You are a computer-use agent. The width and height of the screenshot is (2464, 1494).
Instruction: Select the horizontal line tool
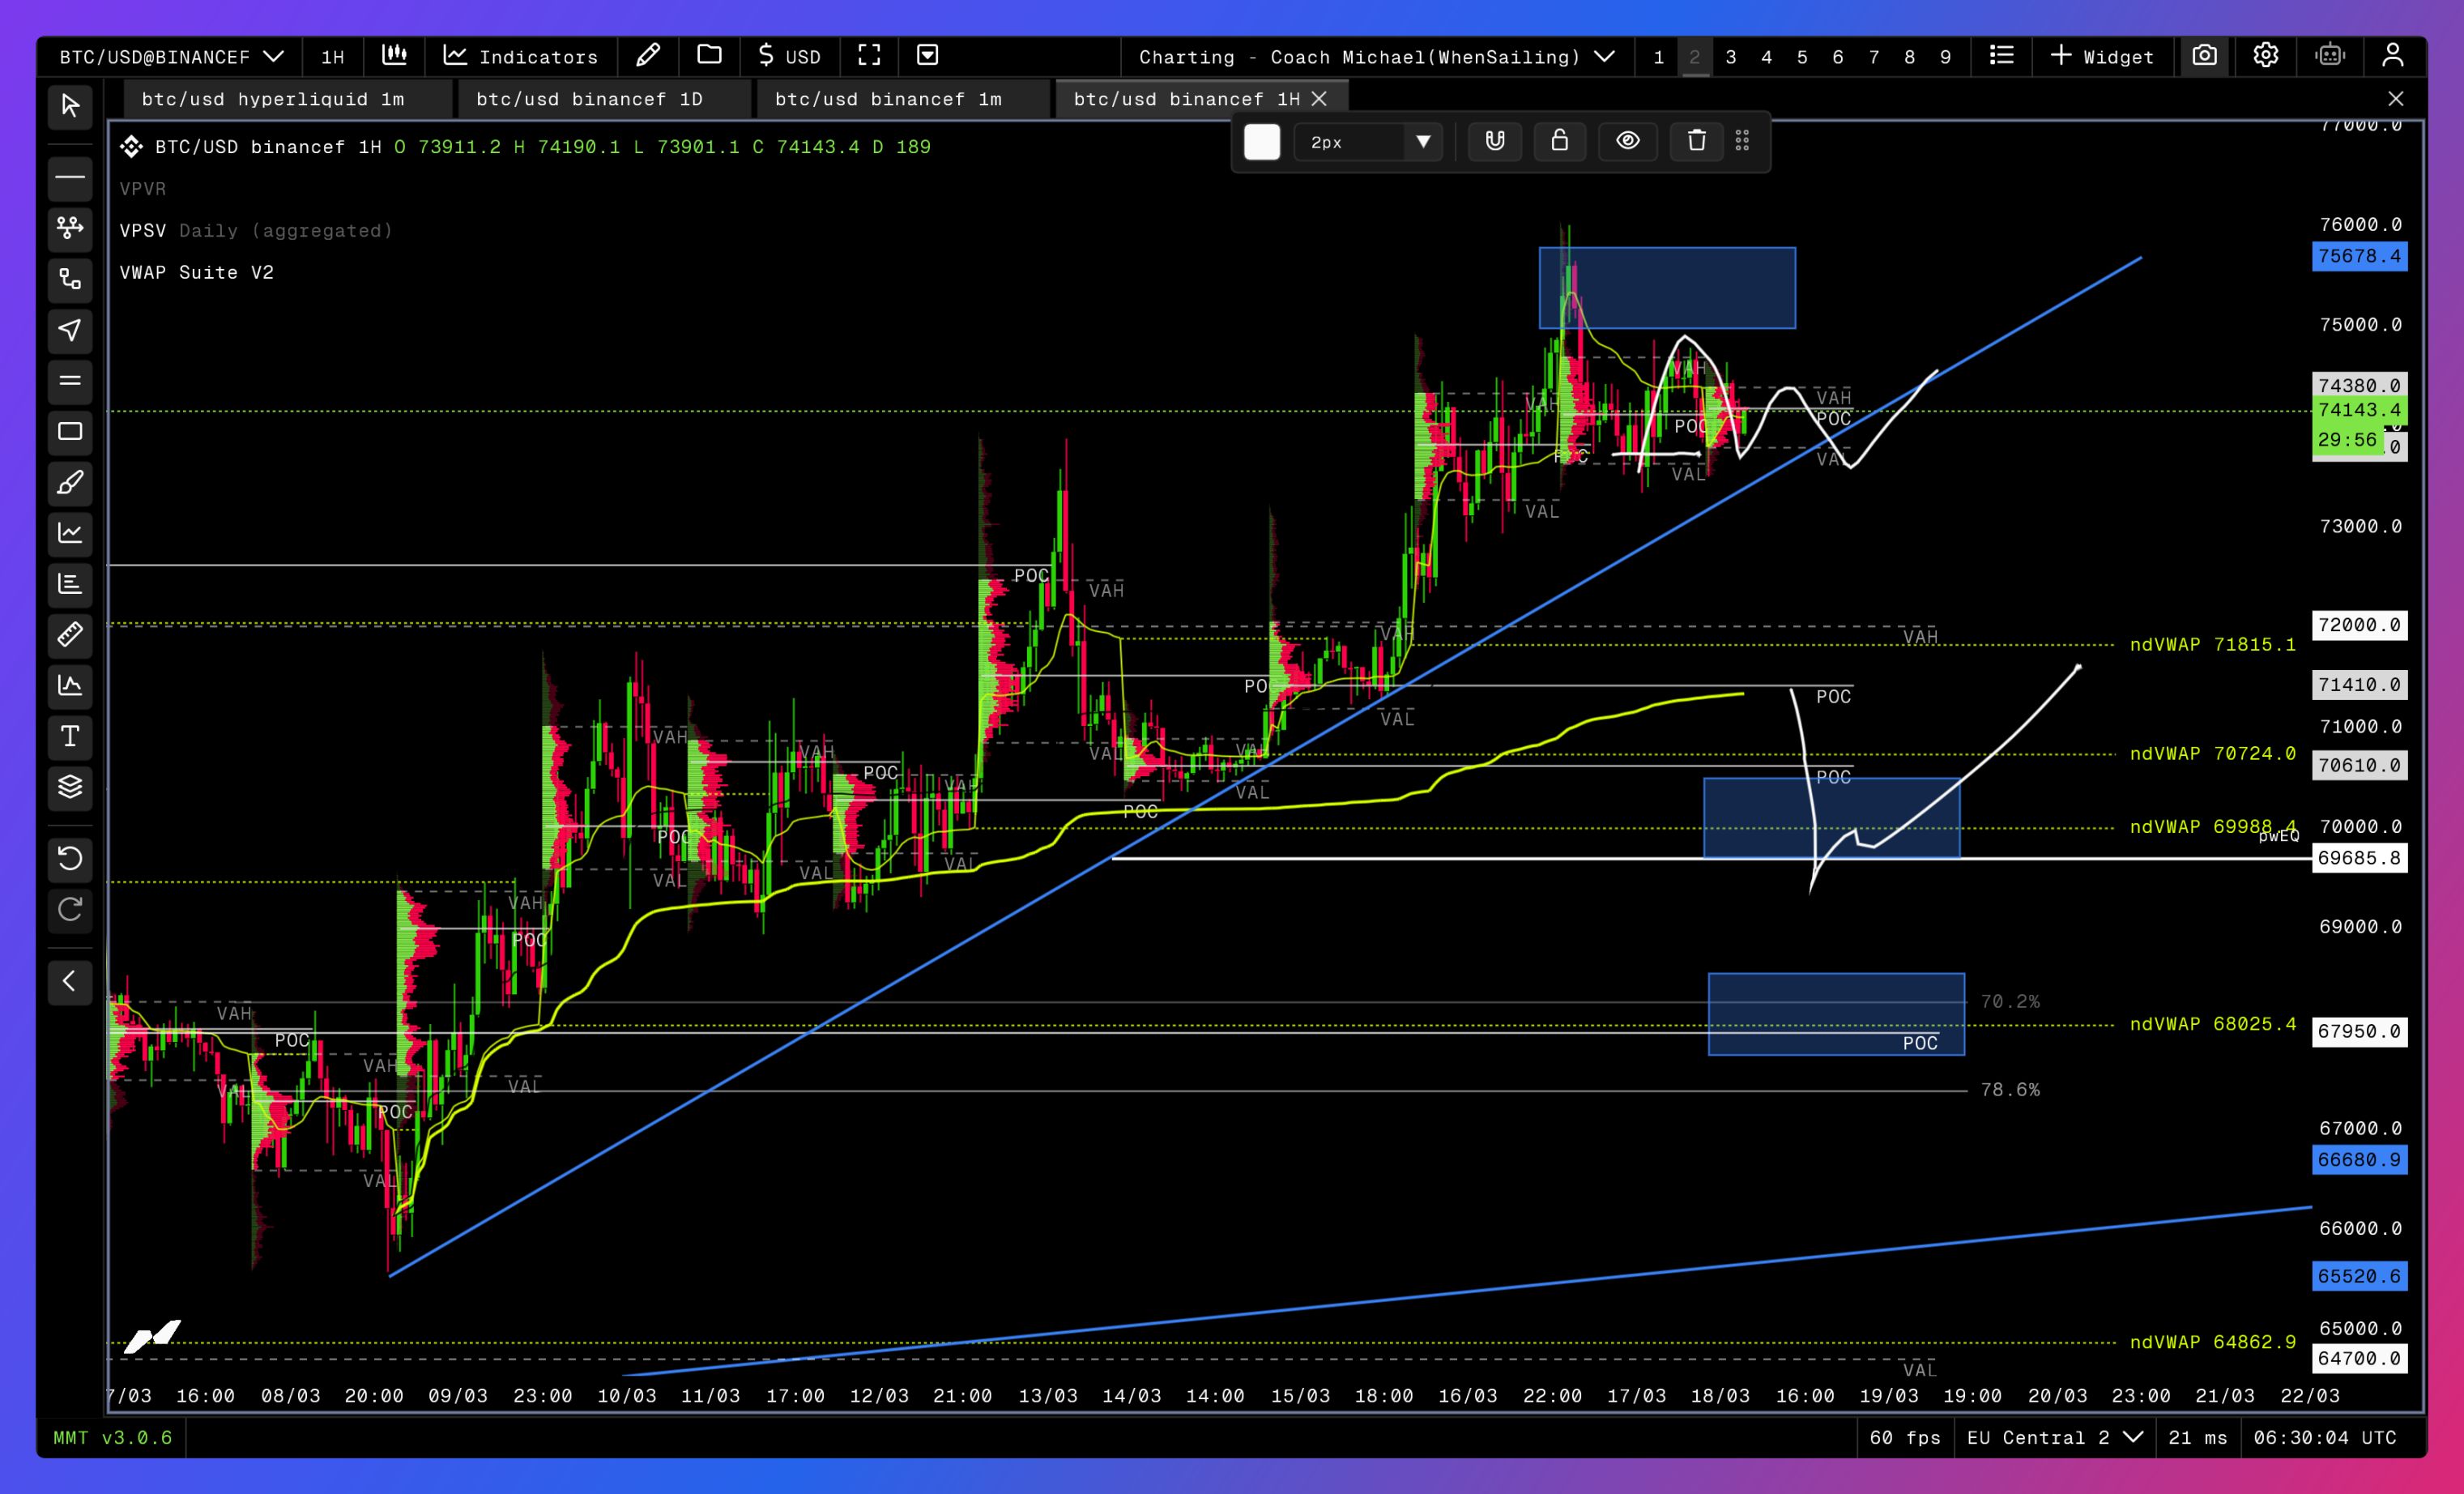click(70, 178)
